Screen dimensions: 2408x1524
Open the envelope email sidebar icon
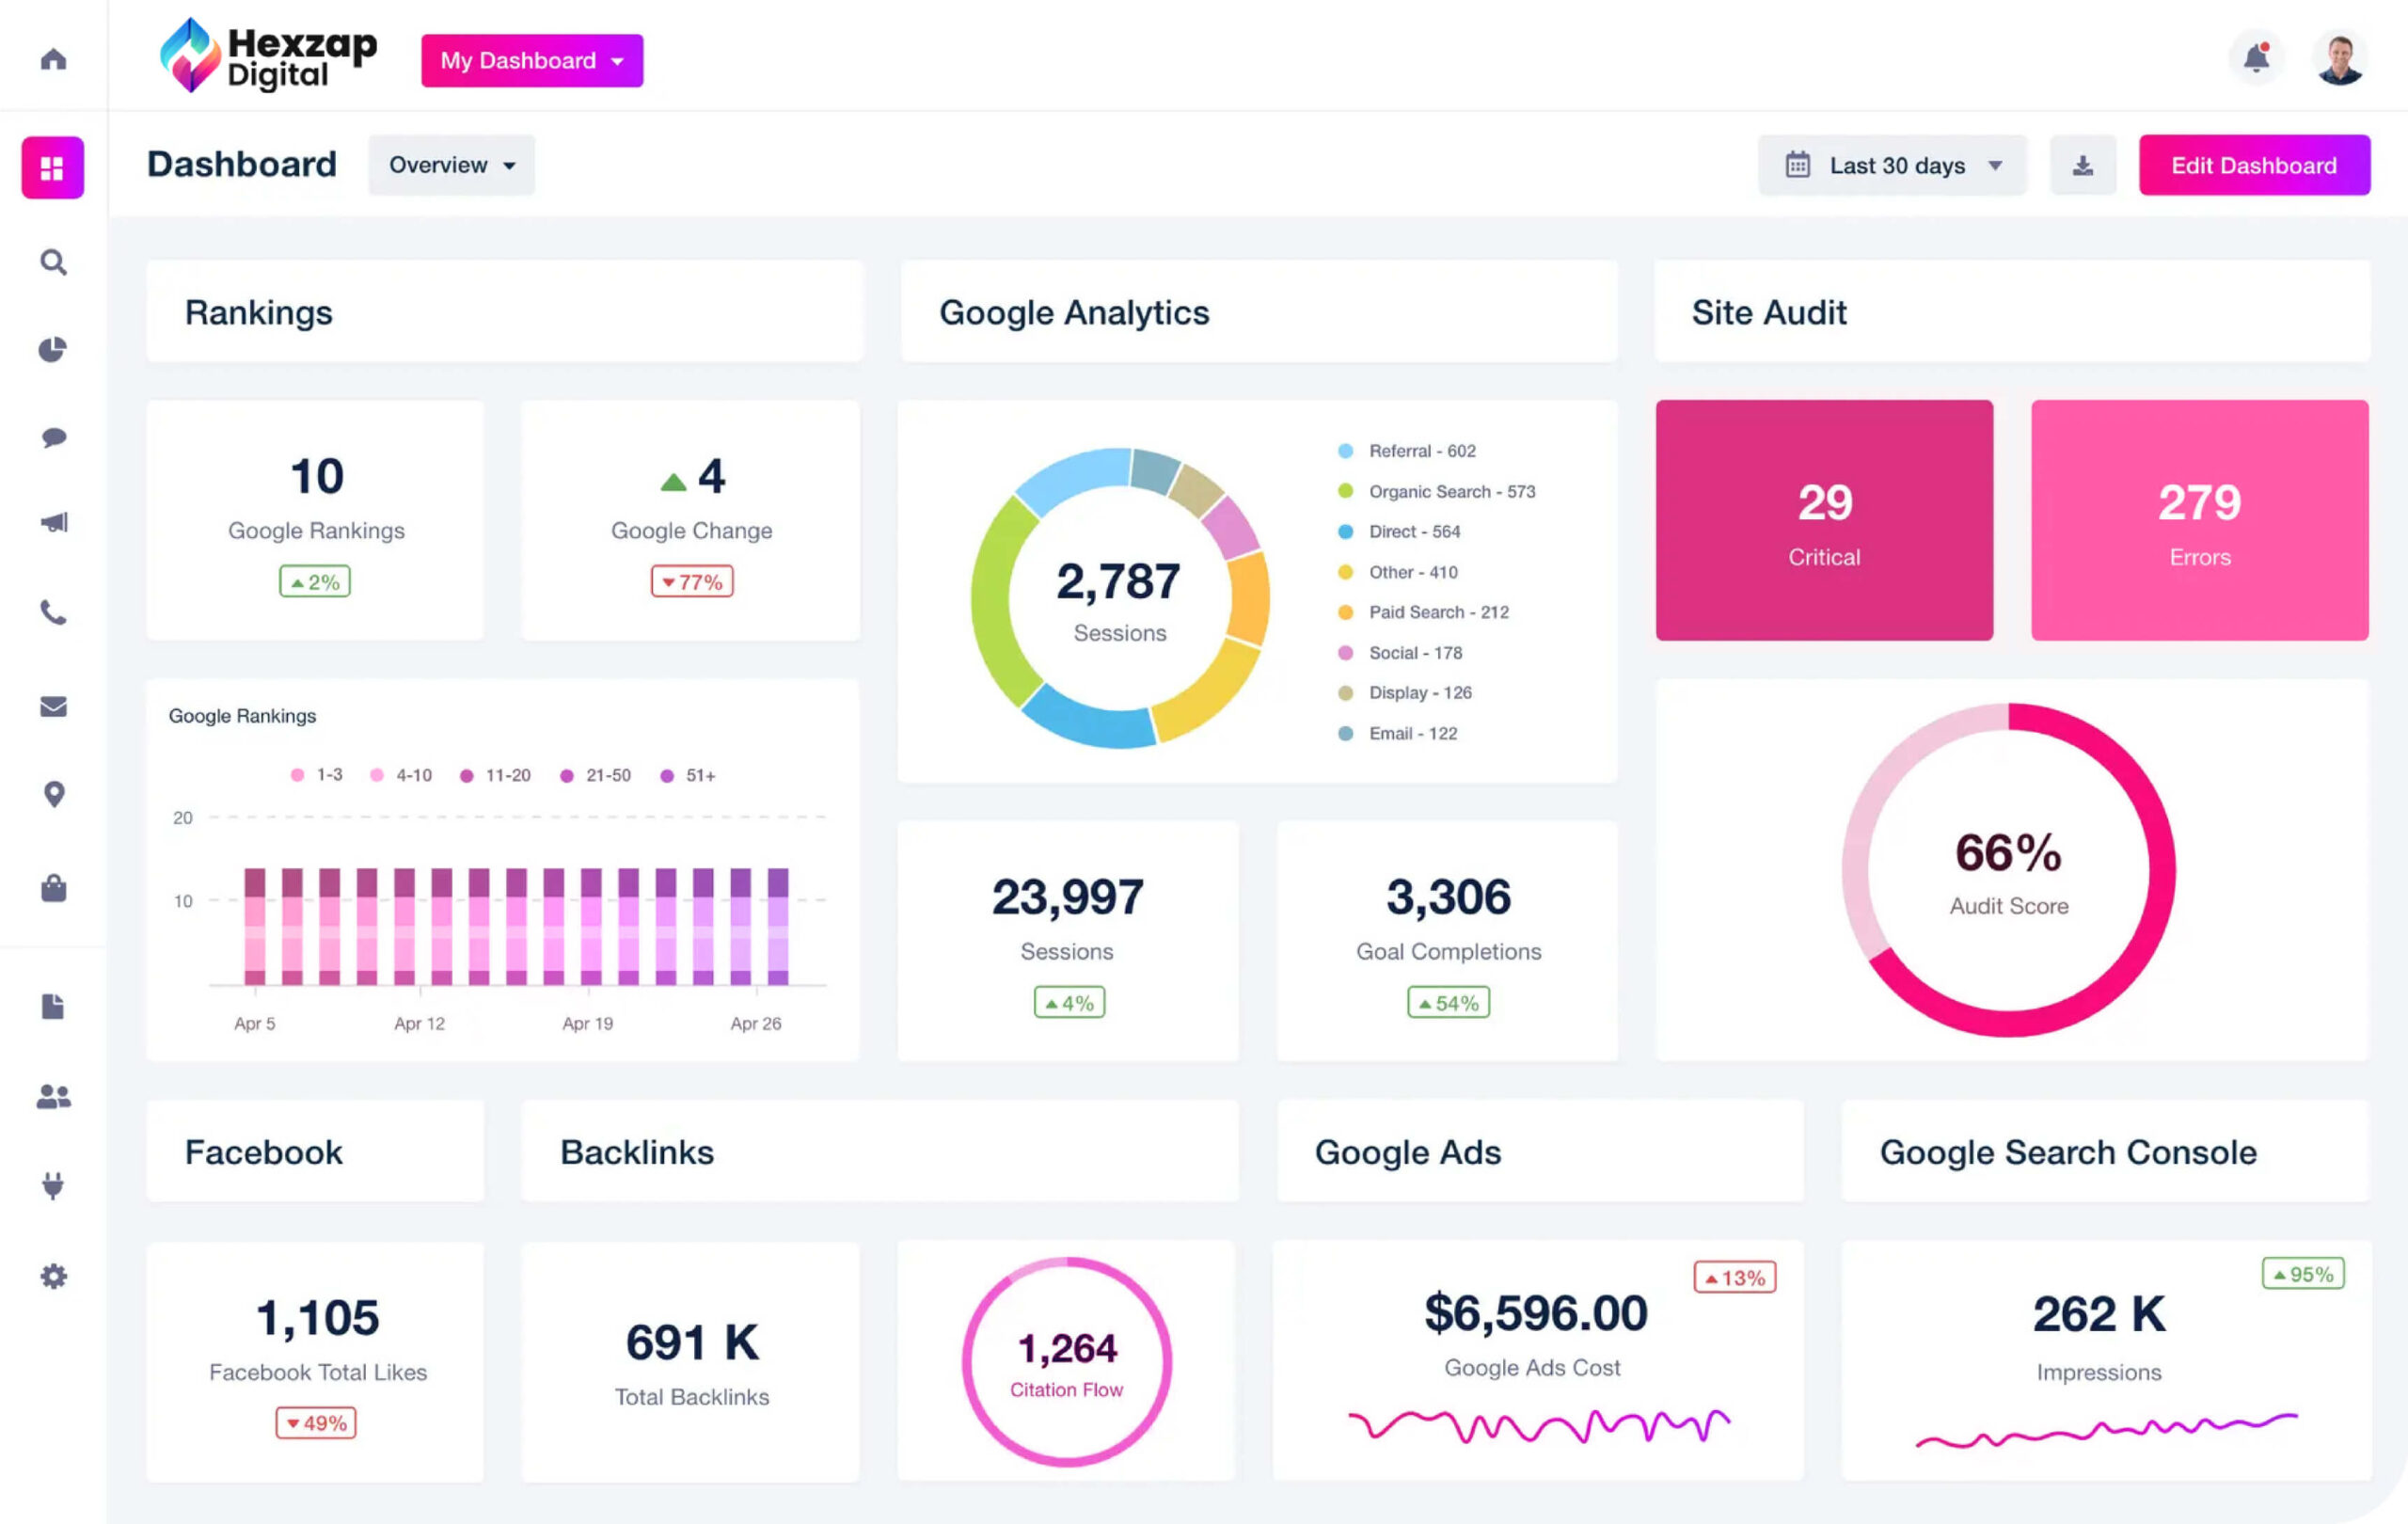pyautogui.click(x=53, y=707)
